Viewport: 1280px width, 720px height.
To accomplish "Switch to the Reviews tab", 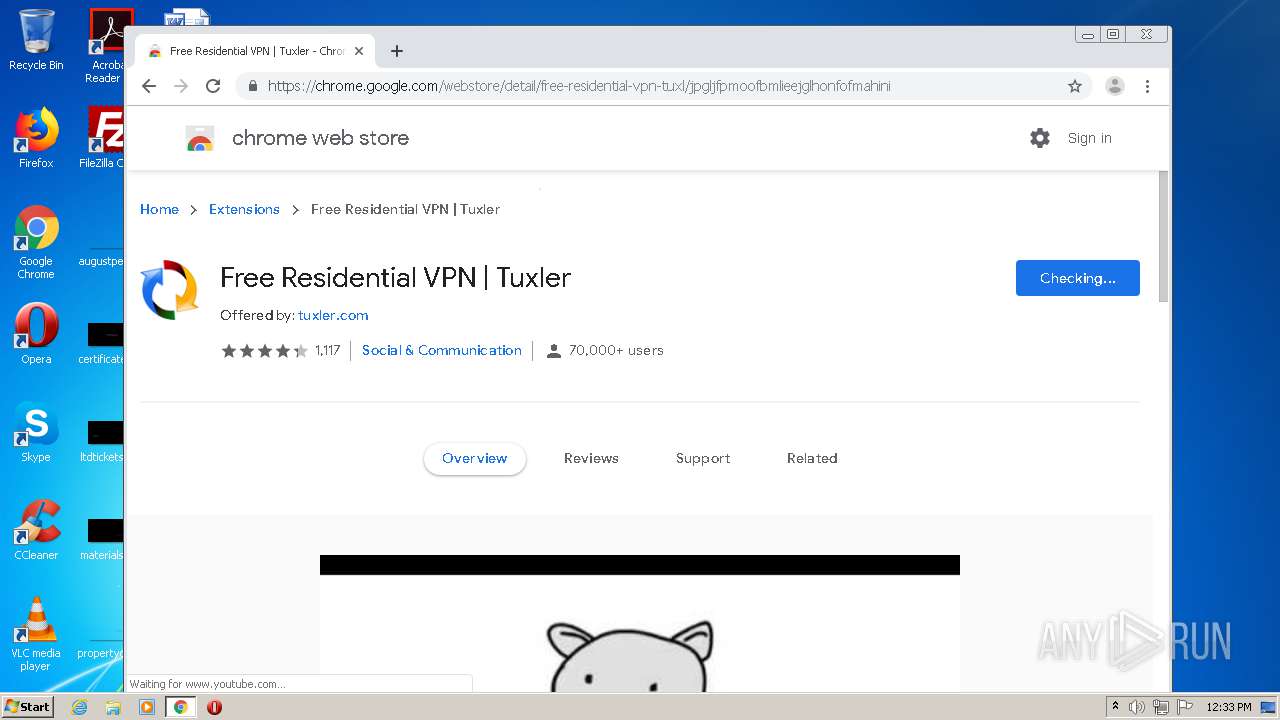I will [x=591, y=458].
